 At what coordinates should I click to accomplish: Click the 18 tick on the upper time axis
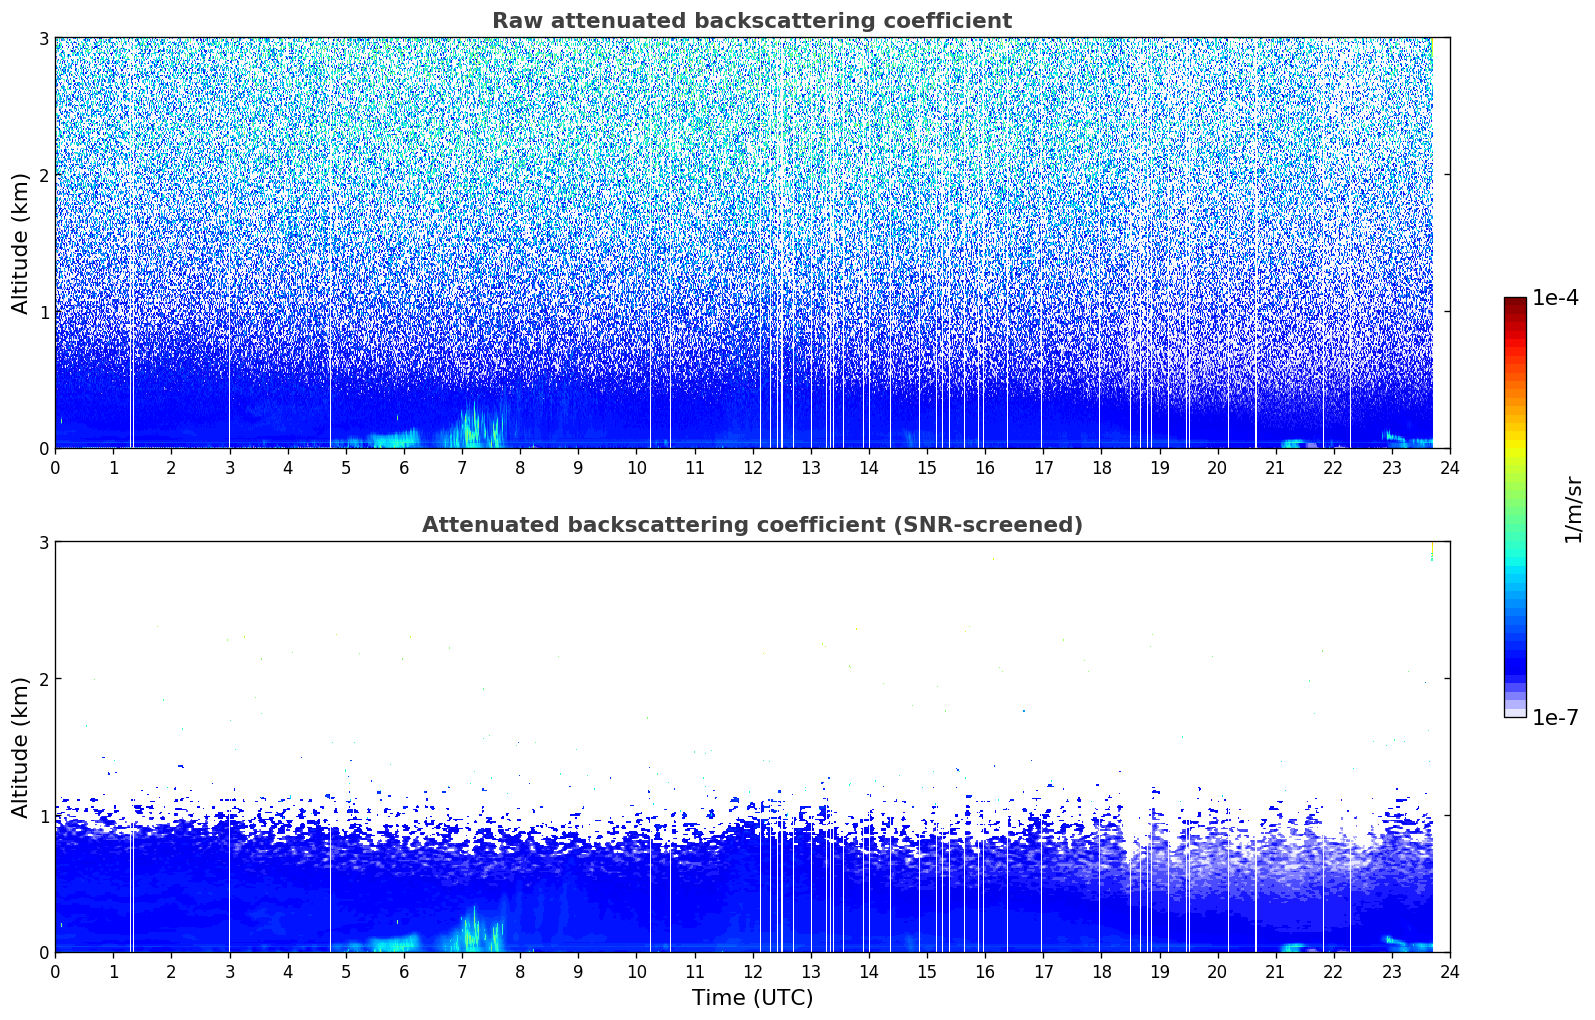[x=1101, y=467]
